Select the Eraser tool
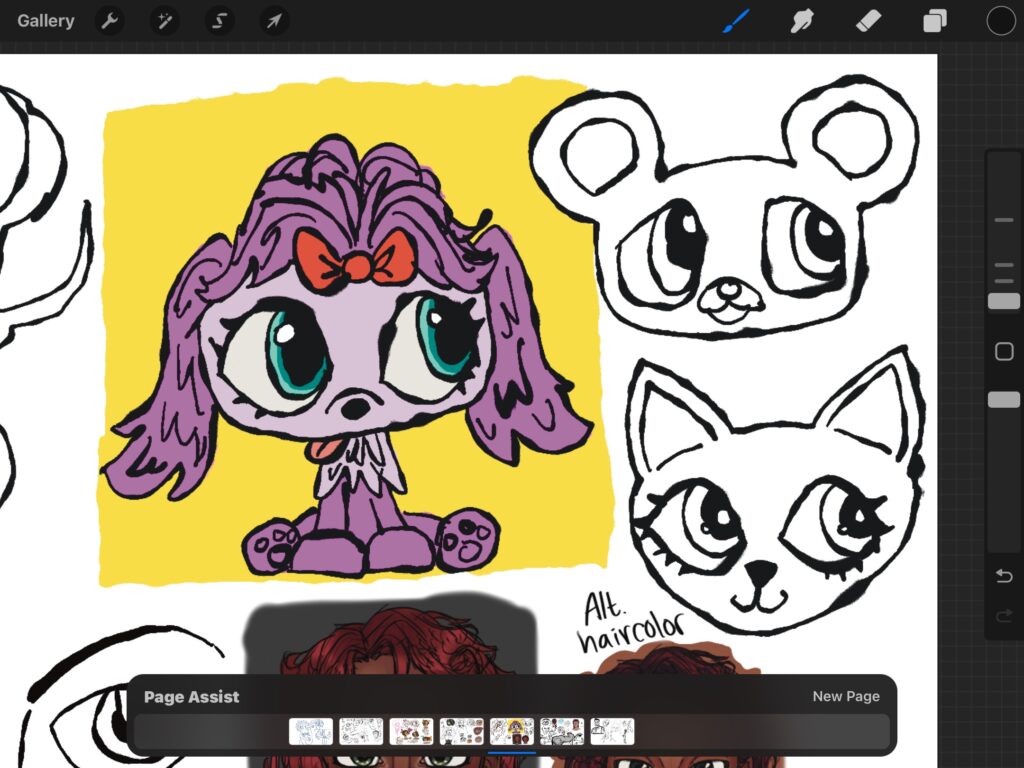Viewport: 1024px width, 768px height. pyautogui.click(x=868, y=21)
